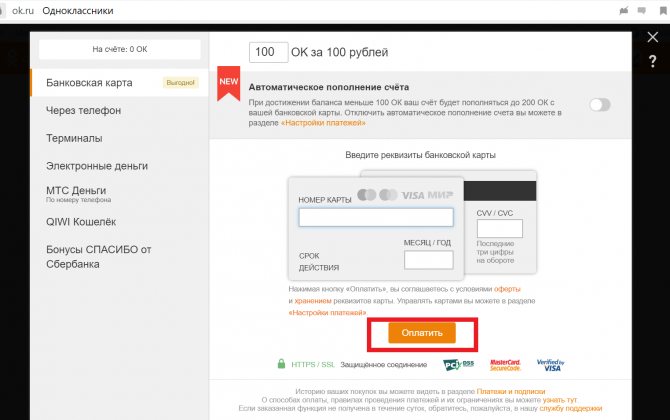Open the хранением link
The height and width of the screenshot is (420, 670).
click(313, 301)
